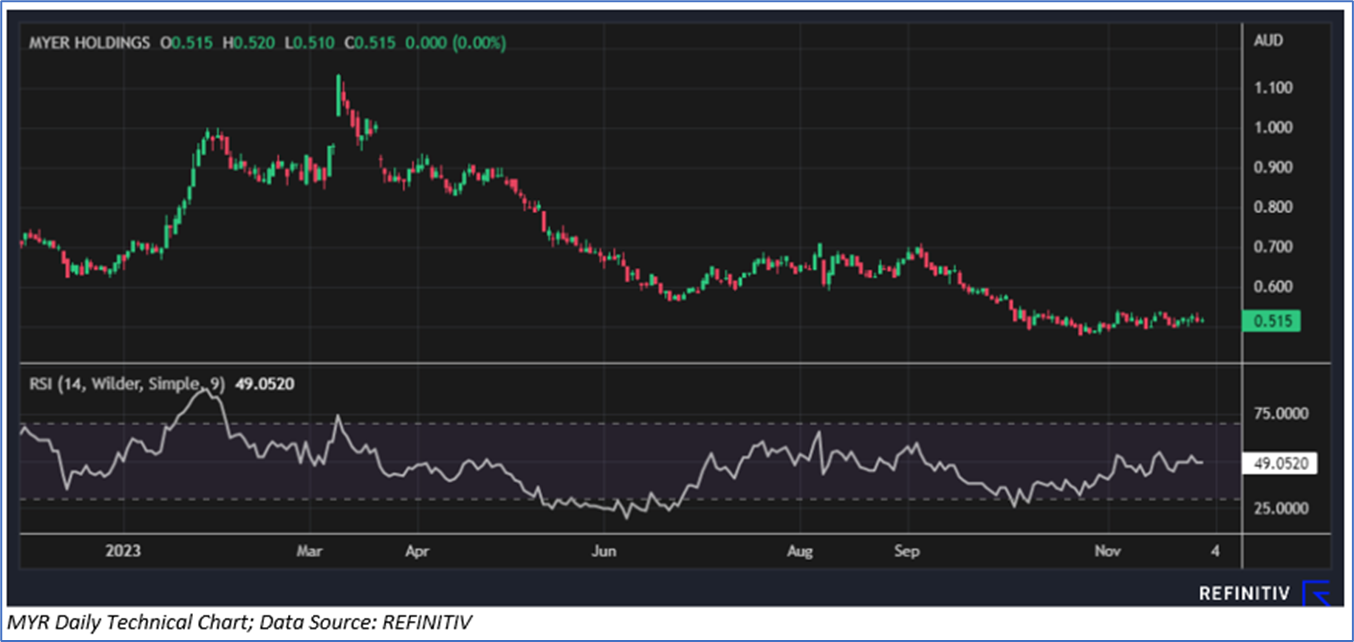This screenshot has width=1354, height=642.
Task: Click the Sep date axis label
Action: tap(906, 550)
